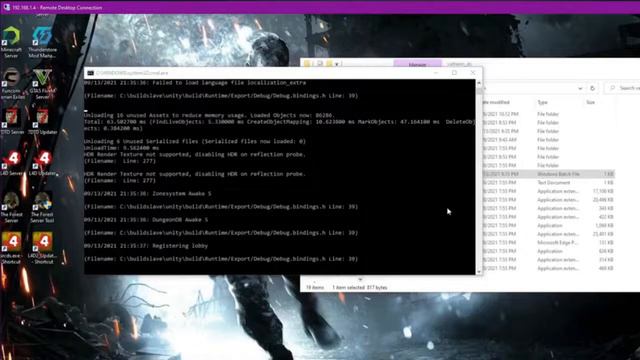
Task: Click the folder icon in Explorer's quick access toolbar
Action: (307, 64)
